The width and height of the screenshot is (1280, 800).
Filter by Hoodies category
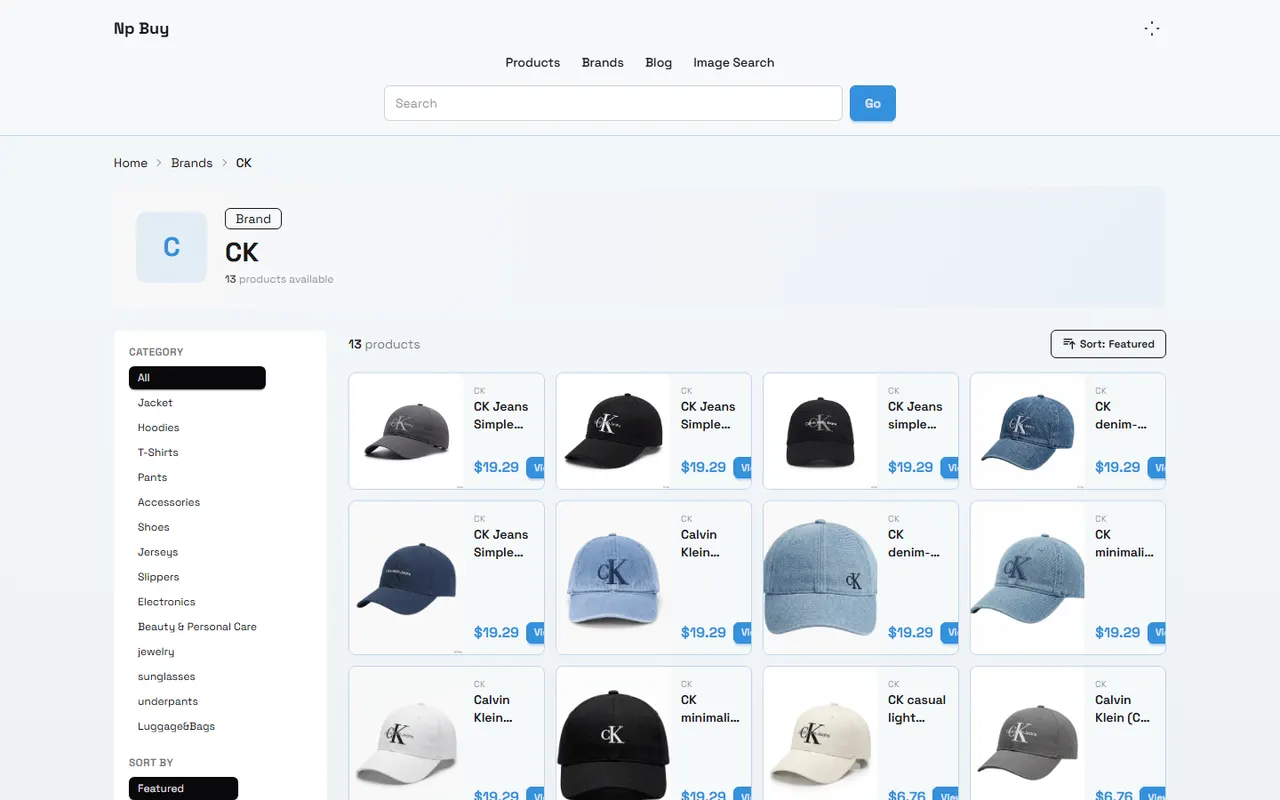tap(158, 428)
